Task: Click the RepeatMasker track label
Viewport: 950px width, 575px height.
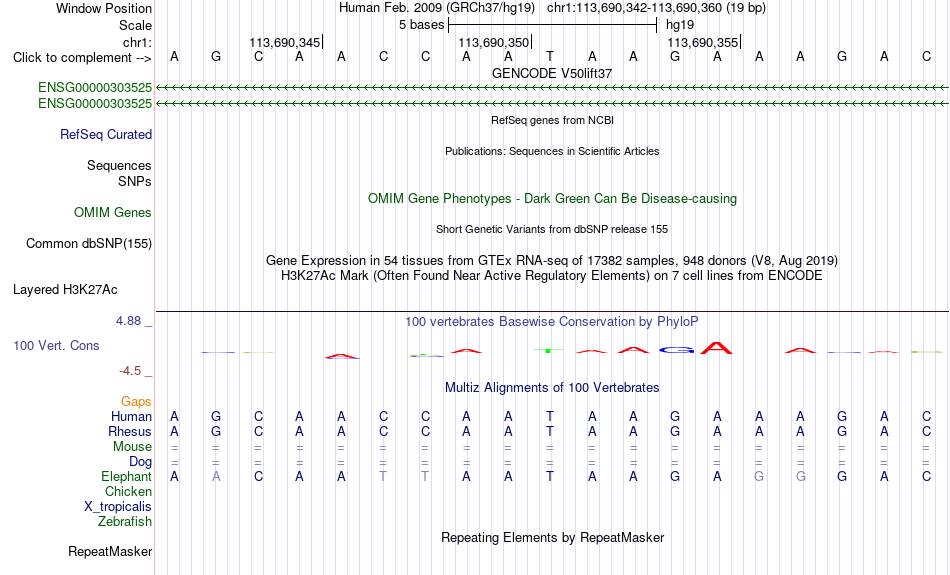Action: [x=110, y=551]
